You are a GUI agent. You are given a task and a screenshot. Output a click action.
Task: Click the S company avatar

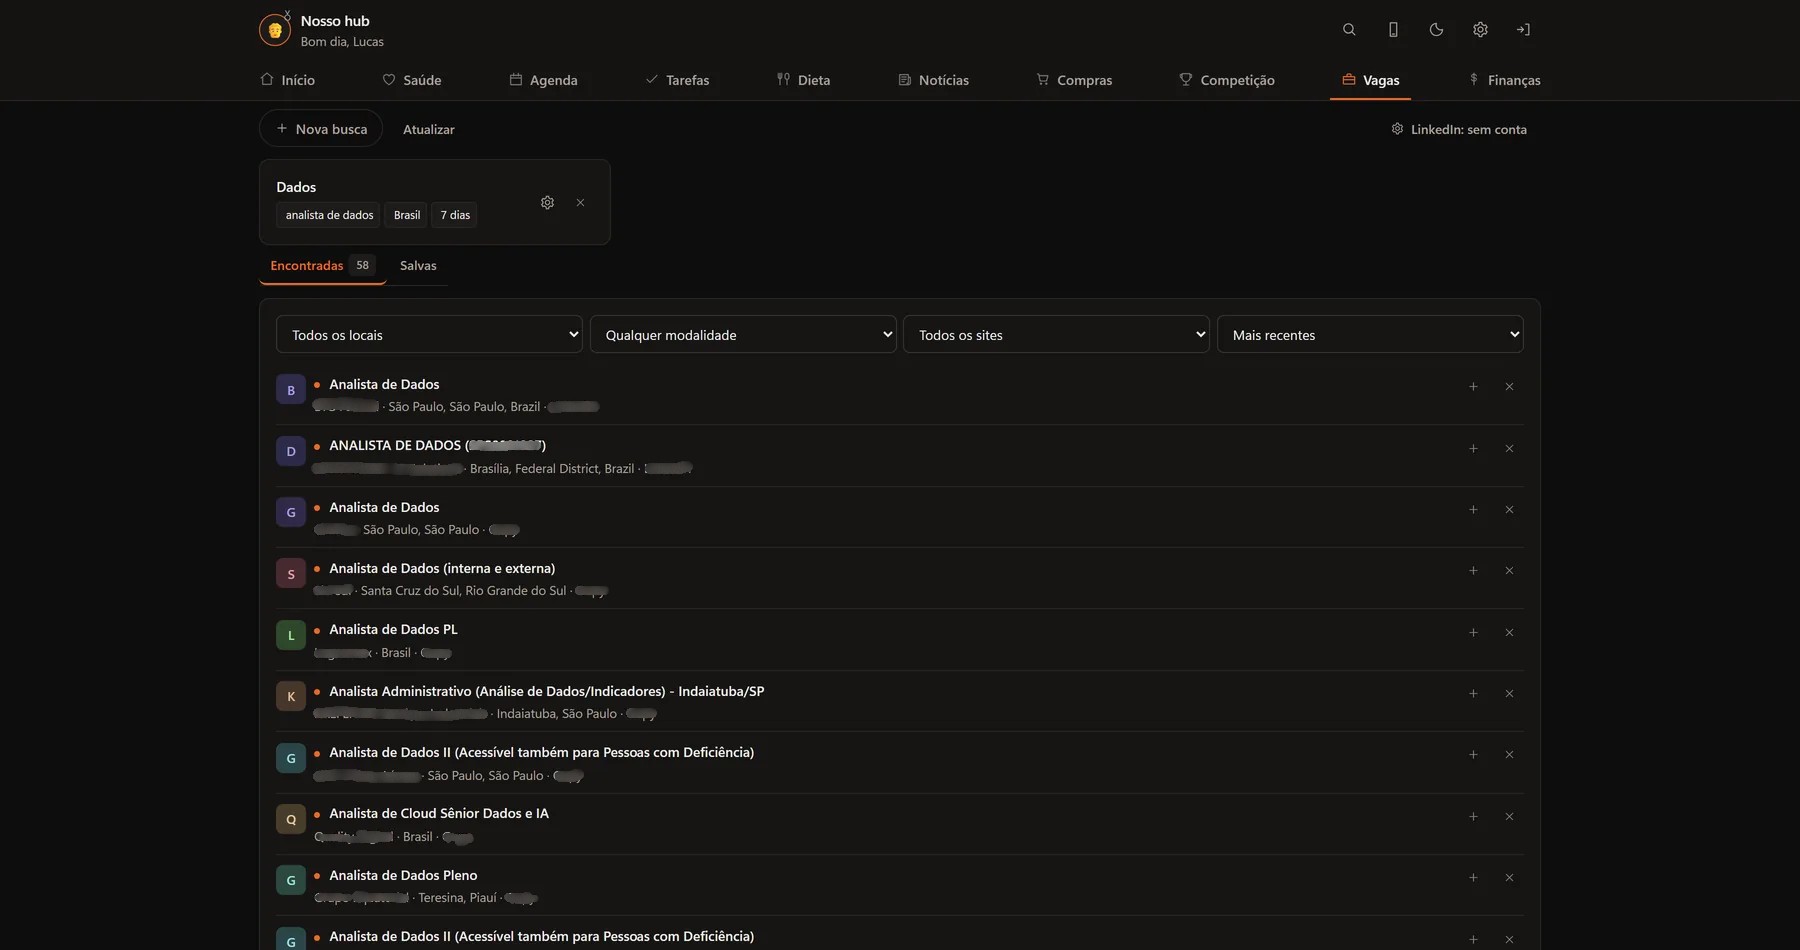click(291, 574)
